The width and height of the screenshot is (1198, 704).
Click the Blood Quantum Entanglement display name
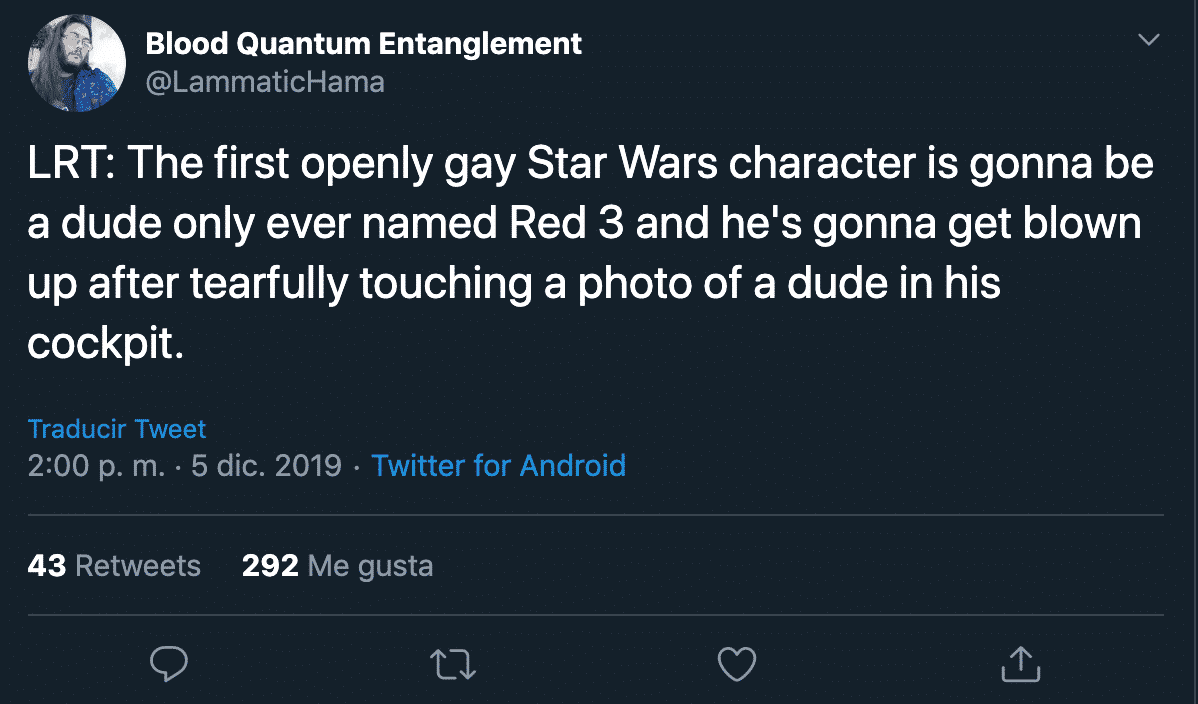[x=364, y=43]
